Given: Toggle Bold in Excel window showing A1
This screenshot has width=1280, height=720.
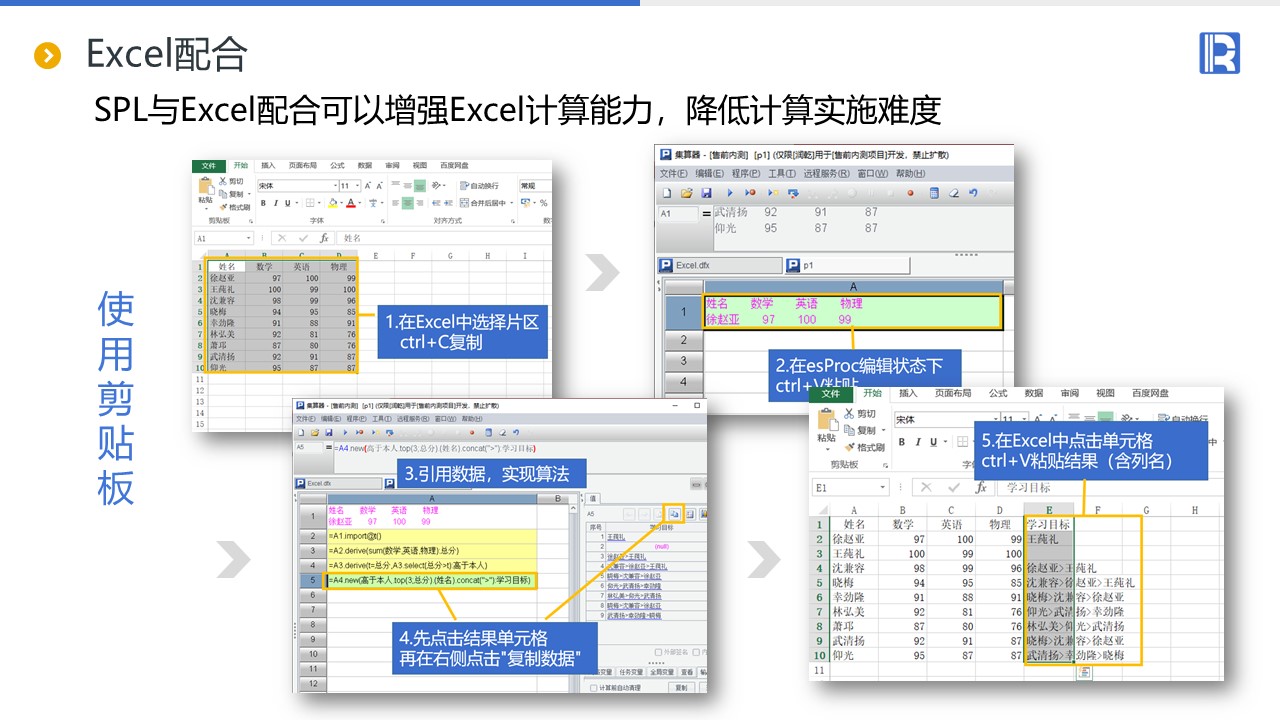Looking at the screenshot, I should point(263,203).
